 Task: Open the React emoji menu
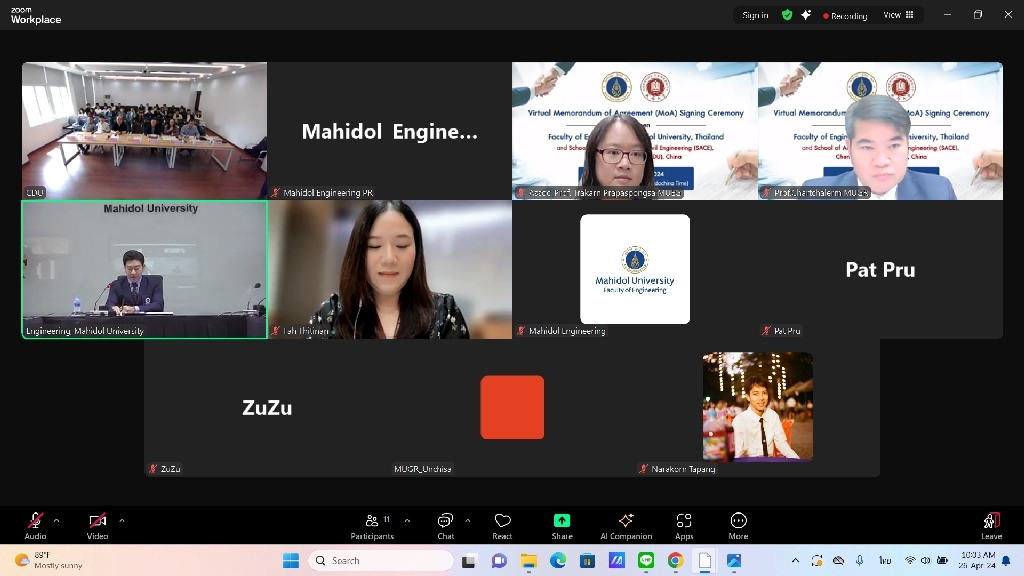coord(502,525)
